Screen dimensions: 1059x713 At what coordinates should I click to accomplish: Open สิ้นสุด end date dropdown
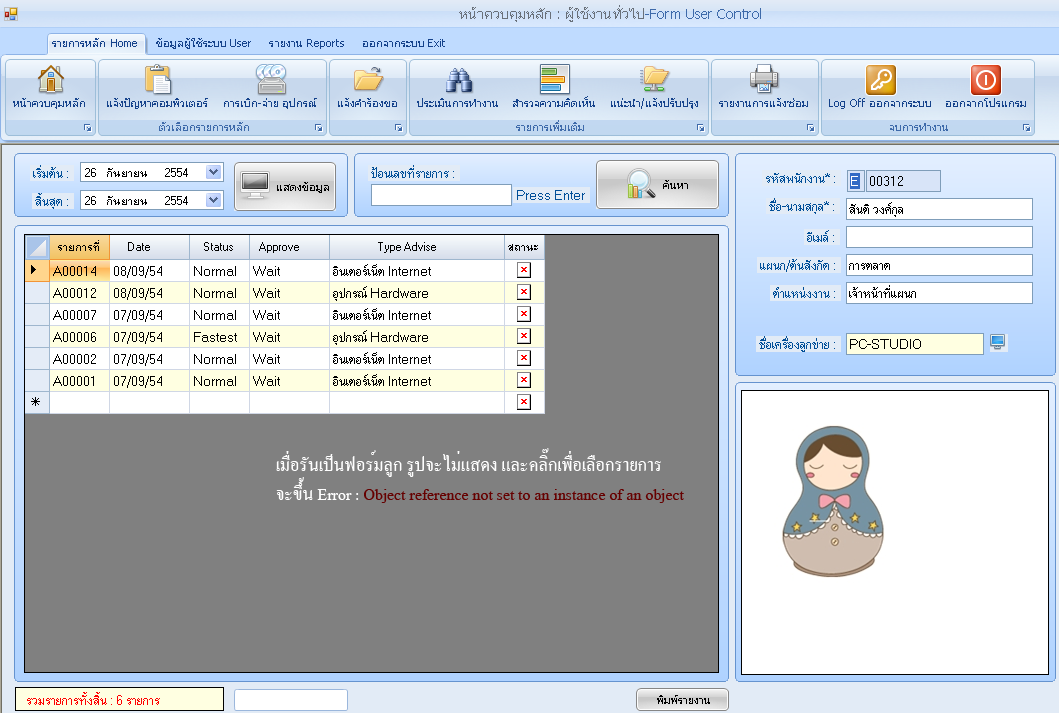213,200
